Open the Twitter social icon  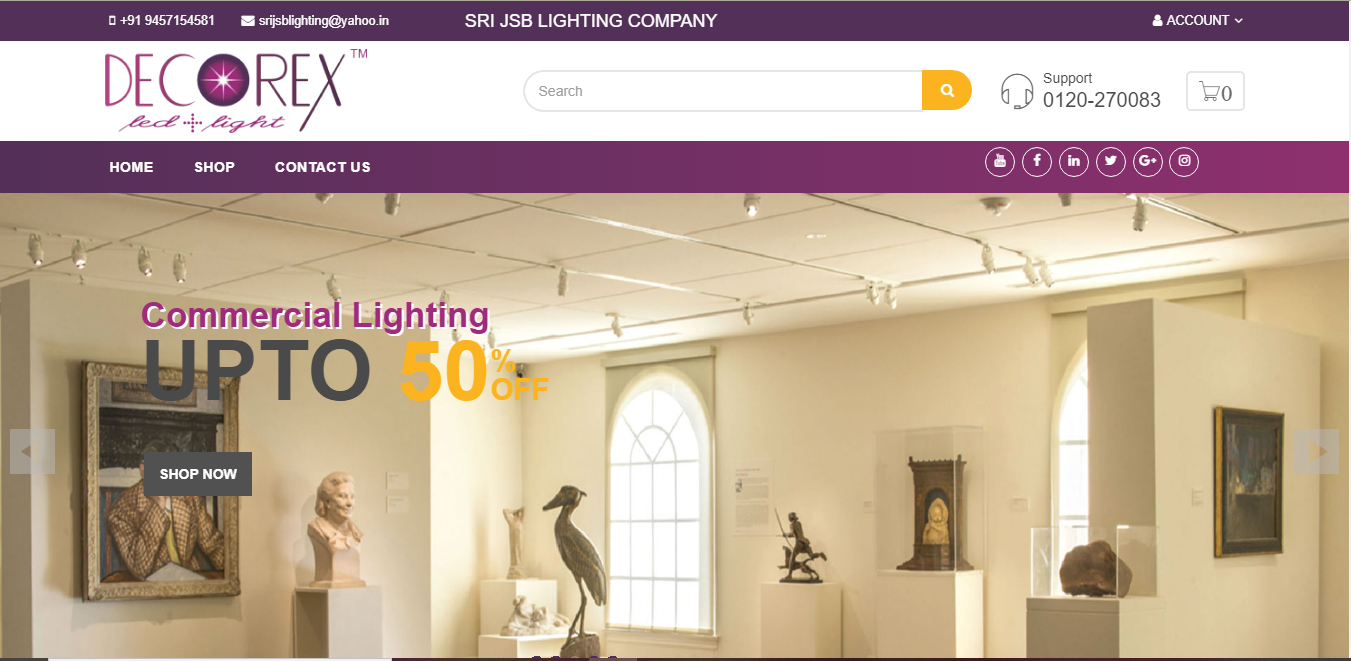click(1110, 161)
